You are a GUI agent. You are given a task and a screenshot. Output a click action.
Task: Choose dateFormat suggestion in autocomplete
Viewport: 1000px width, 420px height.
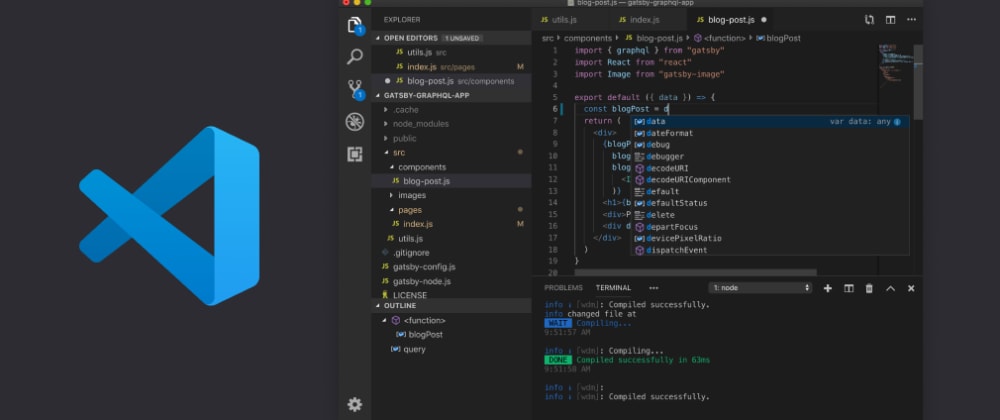(770, 133)
